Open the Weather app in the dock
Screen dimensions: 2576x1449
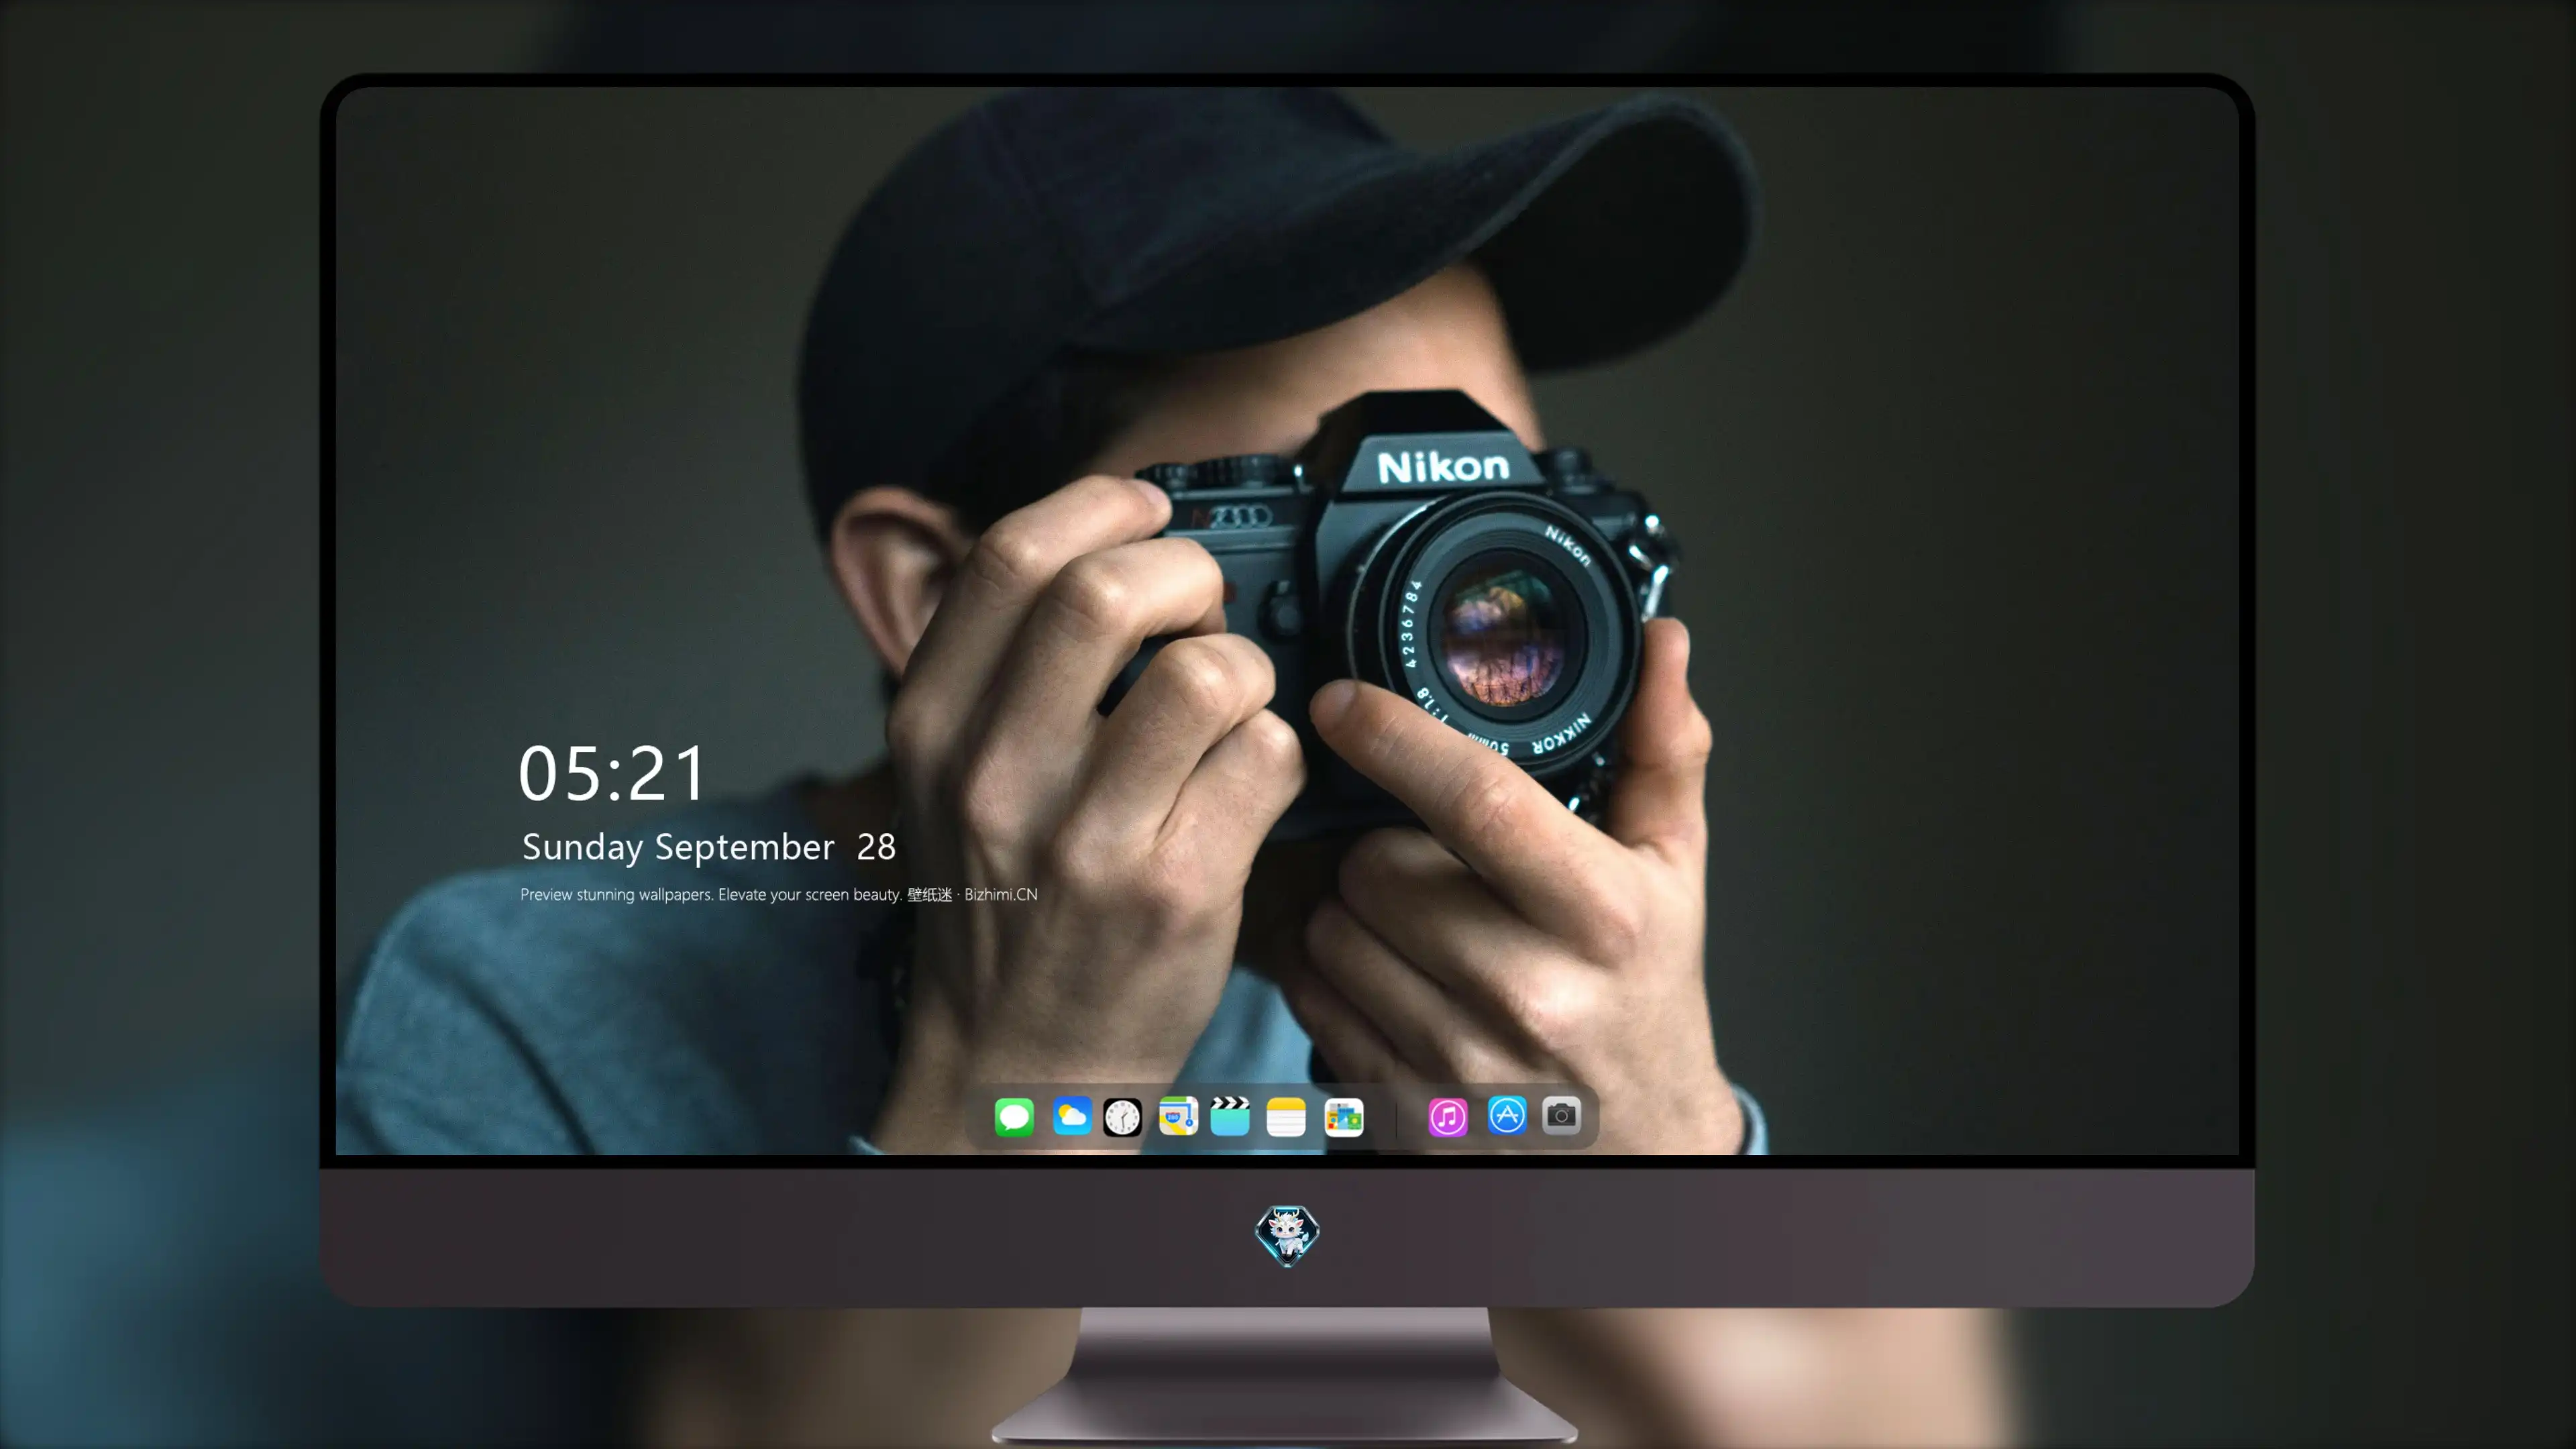click(x=1072, y=1116)
